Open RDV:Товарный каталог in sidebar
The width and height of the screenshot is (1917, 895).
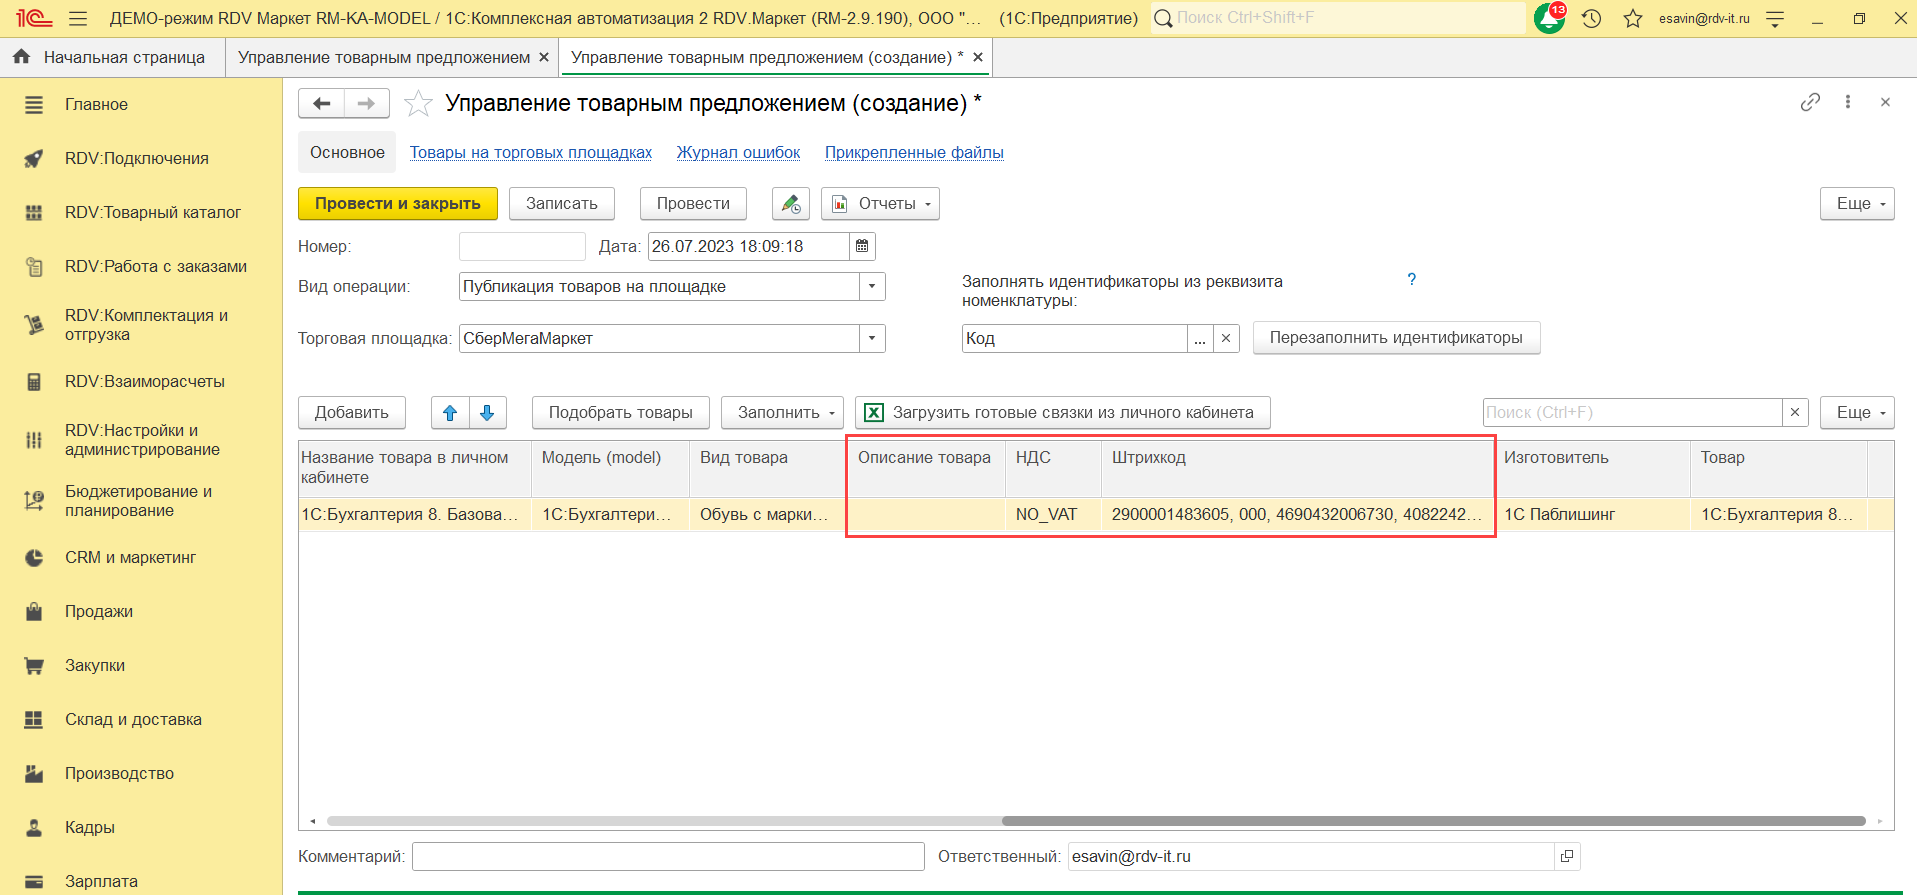point(153,212)
